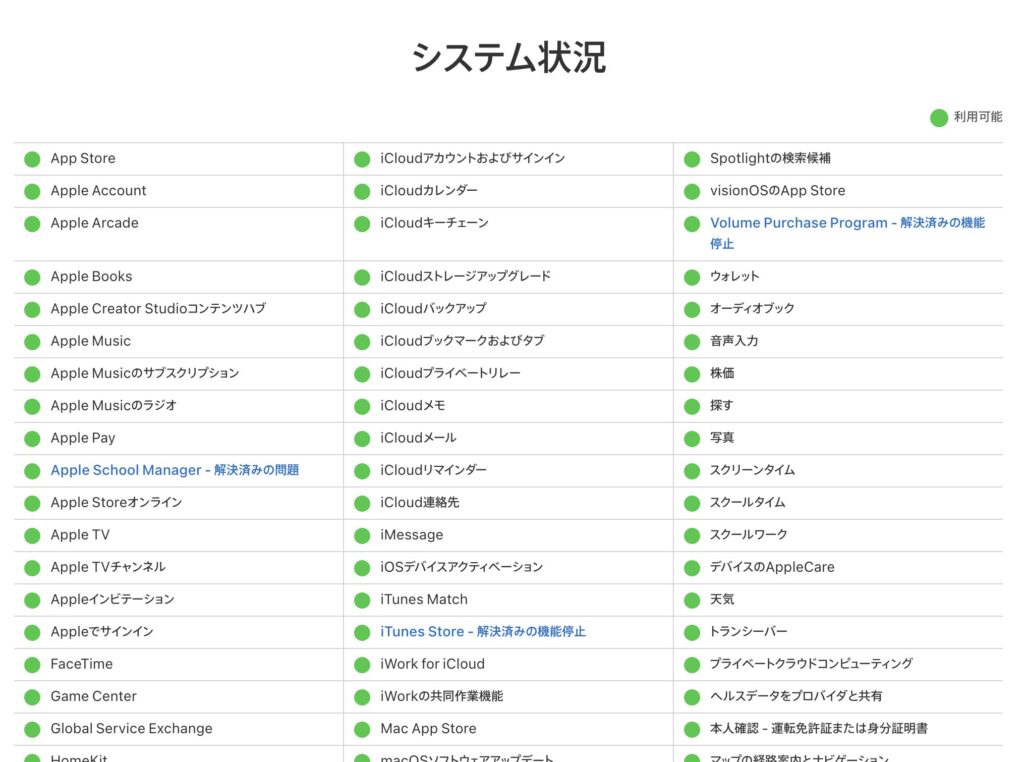Select the iCloudバックアップ service entry
The width and height of the screenshot is (1024, 762).
(x=433, y=309)
